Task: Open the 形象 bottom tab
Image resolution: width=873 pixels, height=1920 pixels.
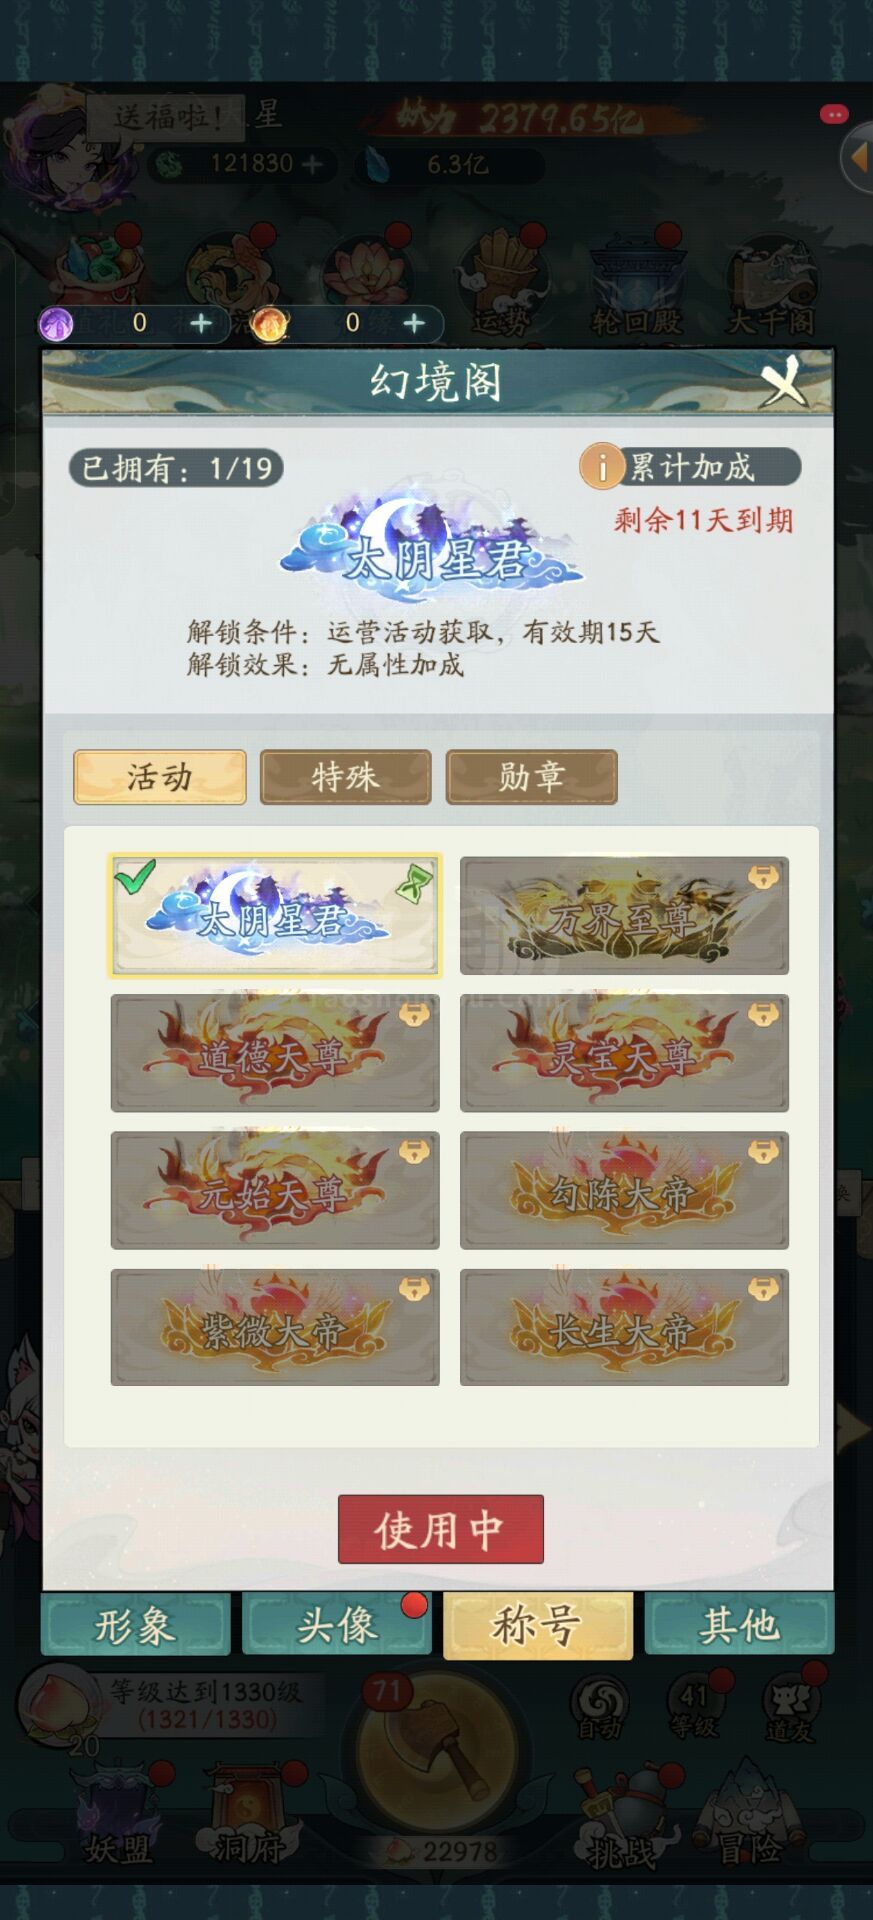Action: [135, 1625]
